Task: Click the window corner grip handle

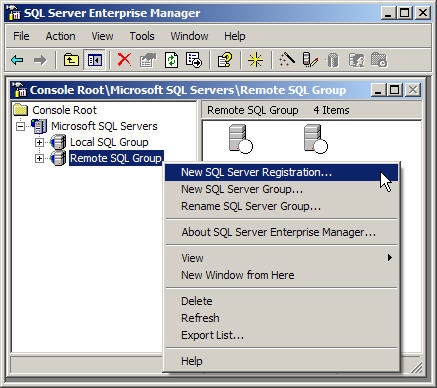Action: [x=417, y=368]
